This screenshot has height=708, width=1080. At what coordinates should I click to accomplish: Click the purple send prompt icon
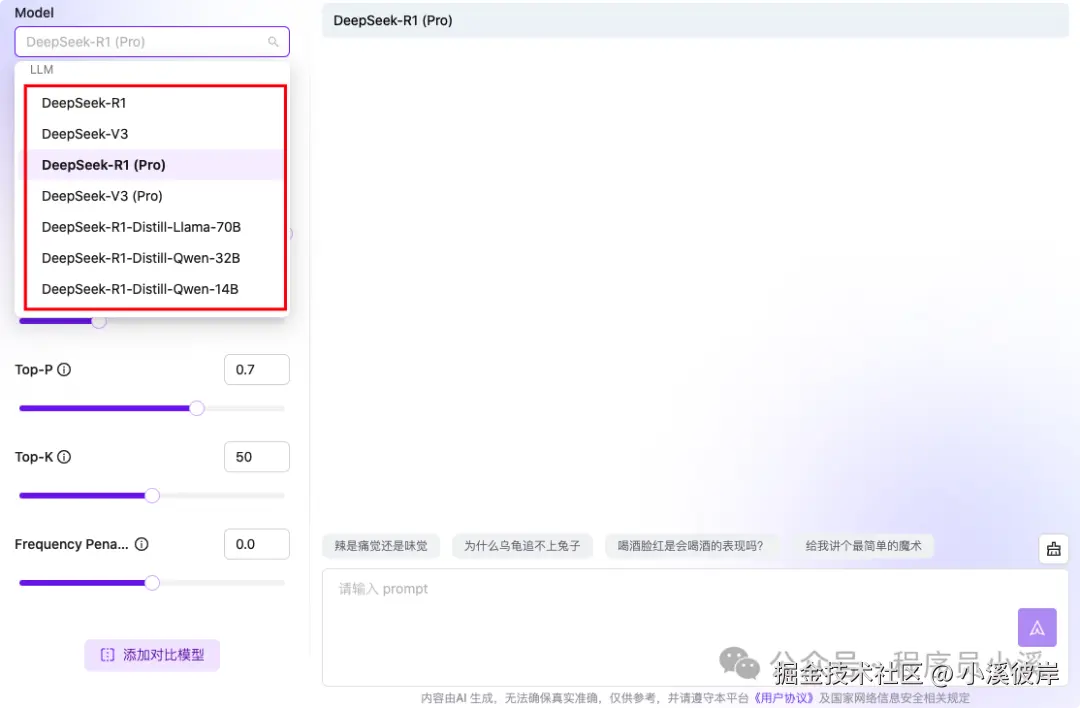[1037, 627]
